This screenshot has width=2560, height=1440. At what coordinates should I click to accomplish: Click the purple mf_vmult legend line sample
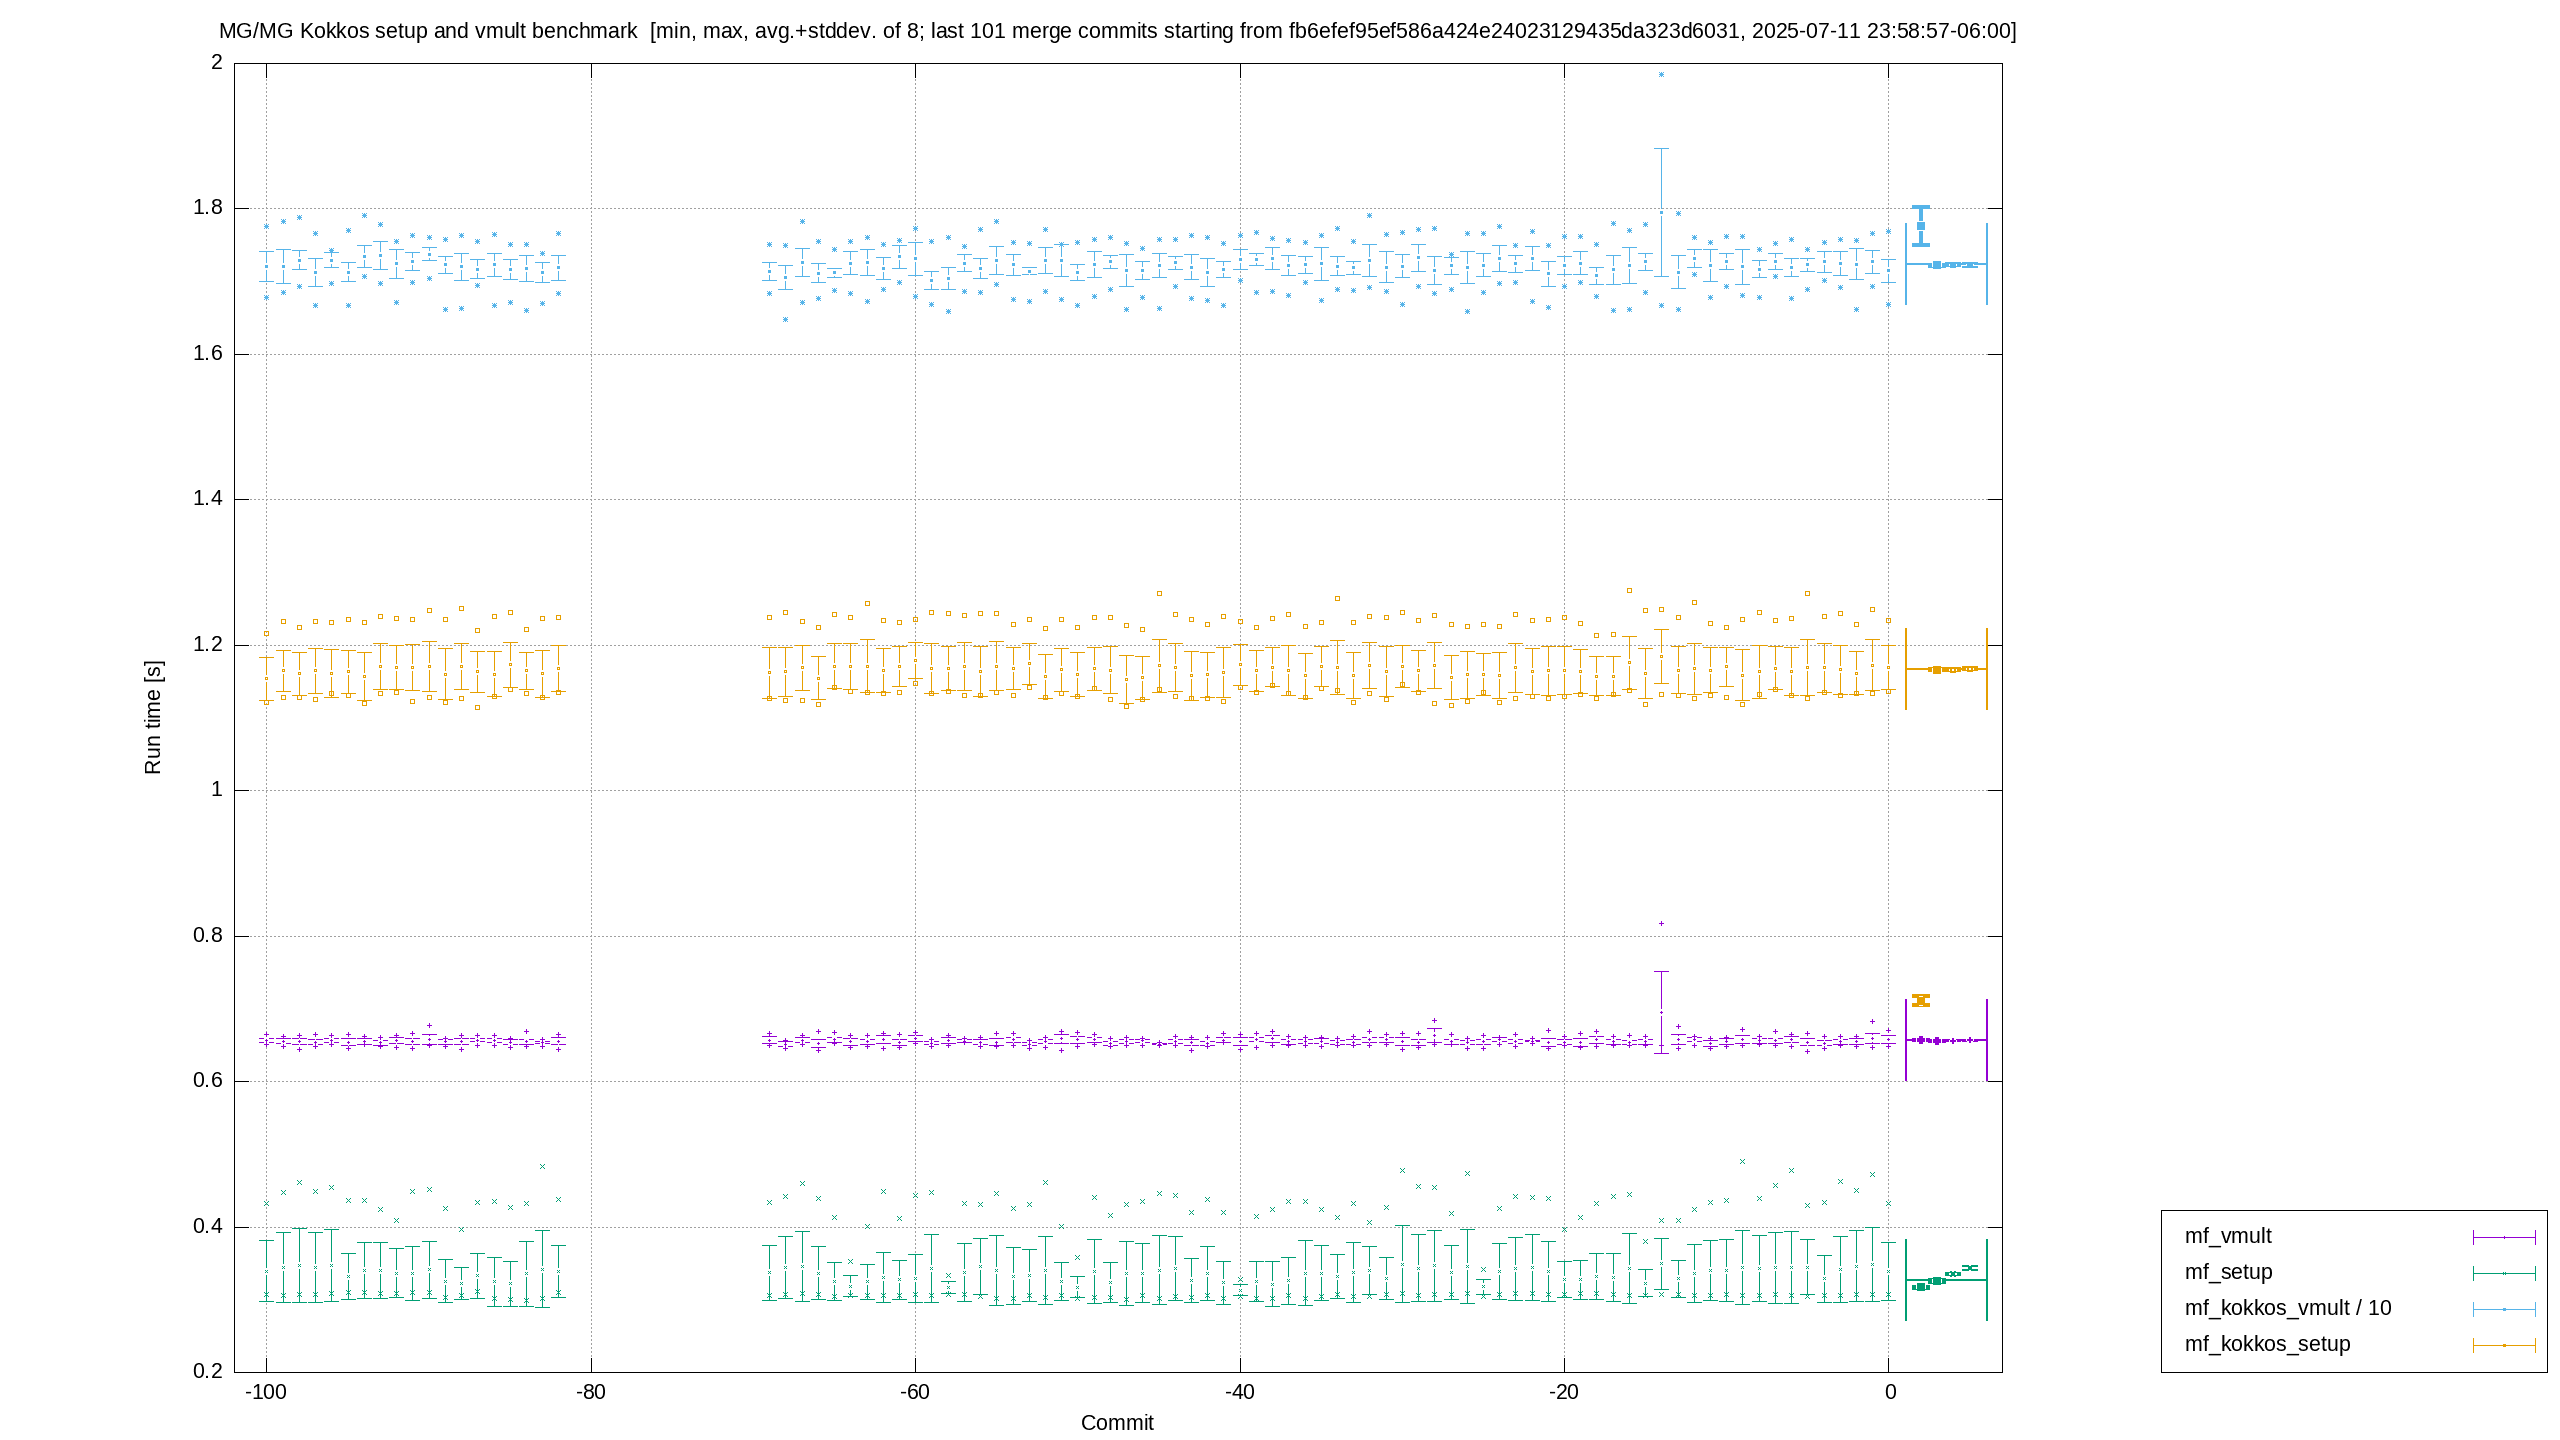point(2504,1237)
